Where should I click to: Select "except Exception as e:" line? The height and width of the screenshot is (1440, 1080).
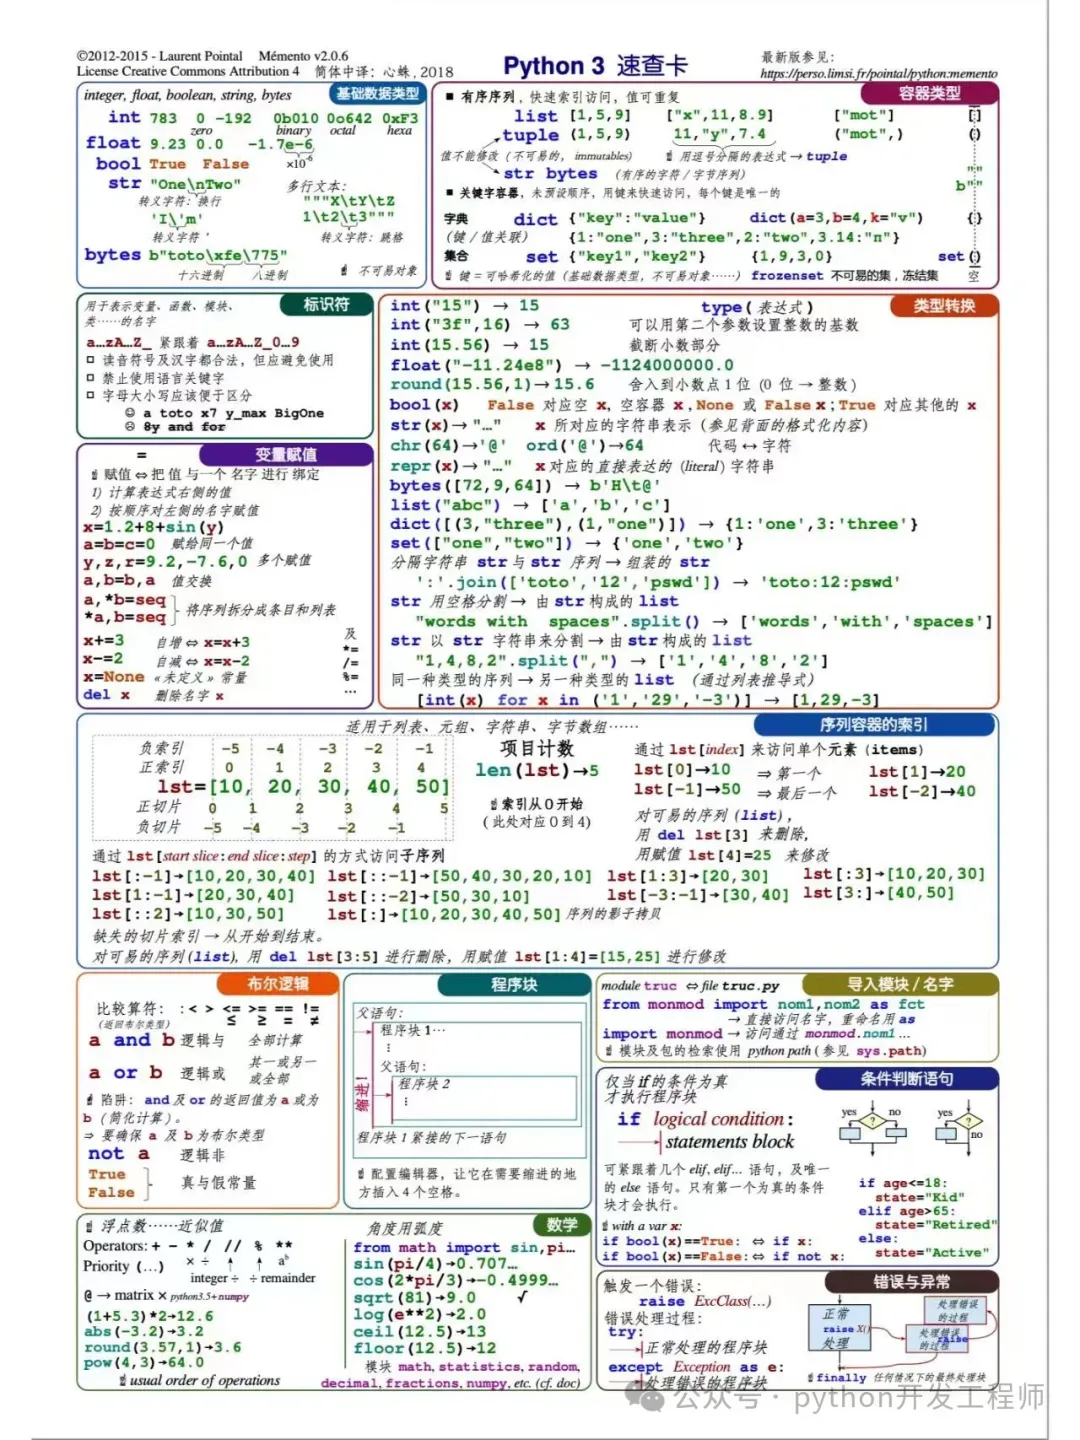click(695, 1366)
